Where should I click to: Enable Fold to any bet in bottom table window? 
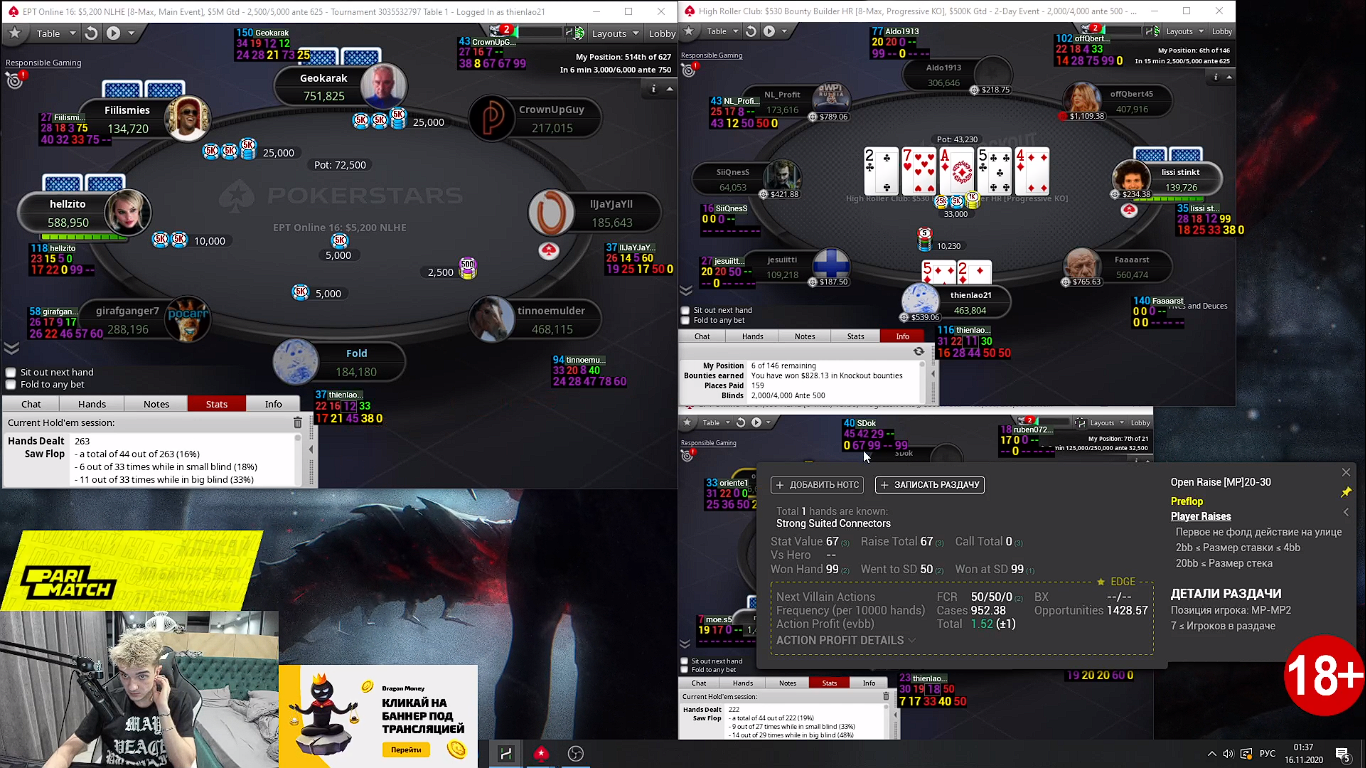click(x=685, y=670)
